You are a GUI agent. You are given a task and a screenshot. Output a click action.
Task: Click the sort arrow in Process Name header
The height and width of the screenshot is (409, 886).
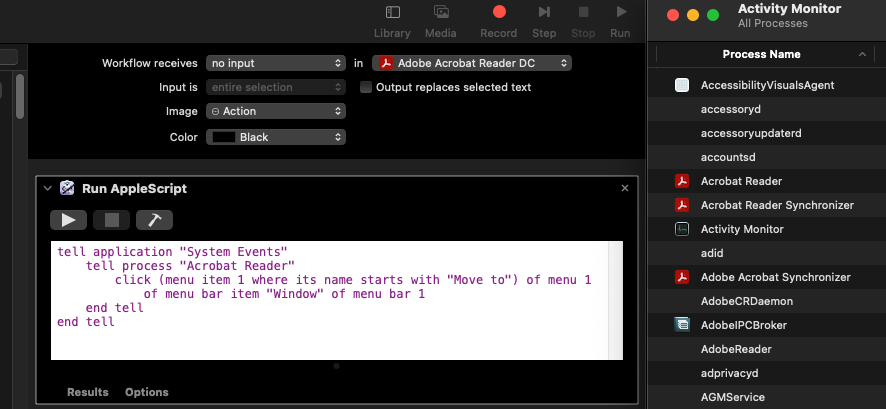coord(862,54)
